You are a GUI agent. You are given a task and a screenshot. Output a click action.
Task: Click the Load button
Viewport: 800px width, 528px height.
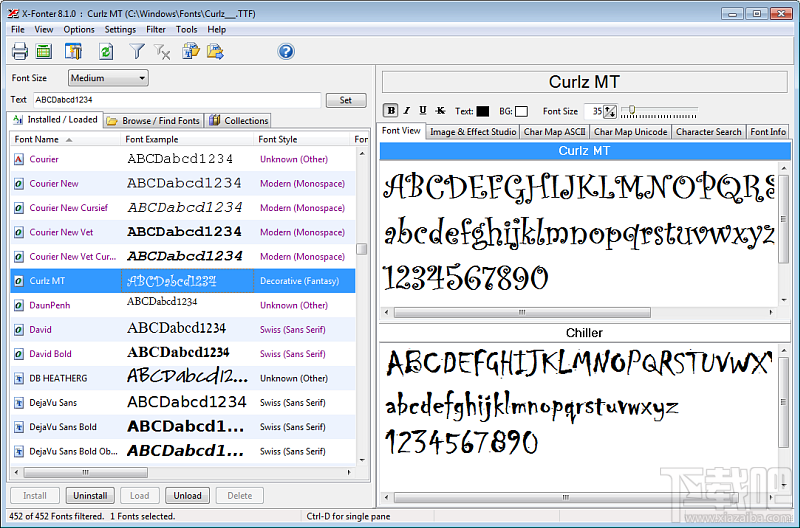tap(139, 495)
